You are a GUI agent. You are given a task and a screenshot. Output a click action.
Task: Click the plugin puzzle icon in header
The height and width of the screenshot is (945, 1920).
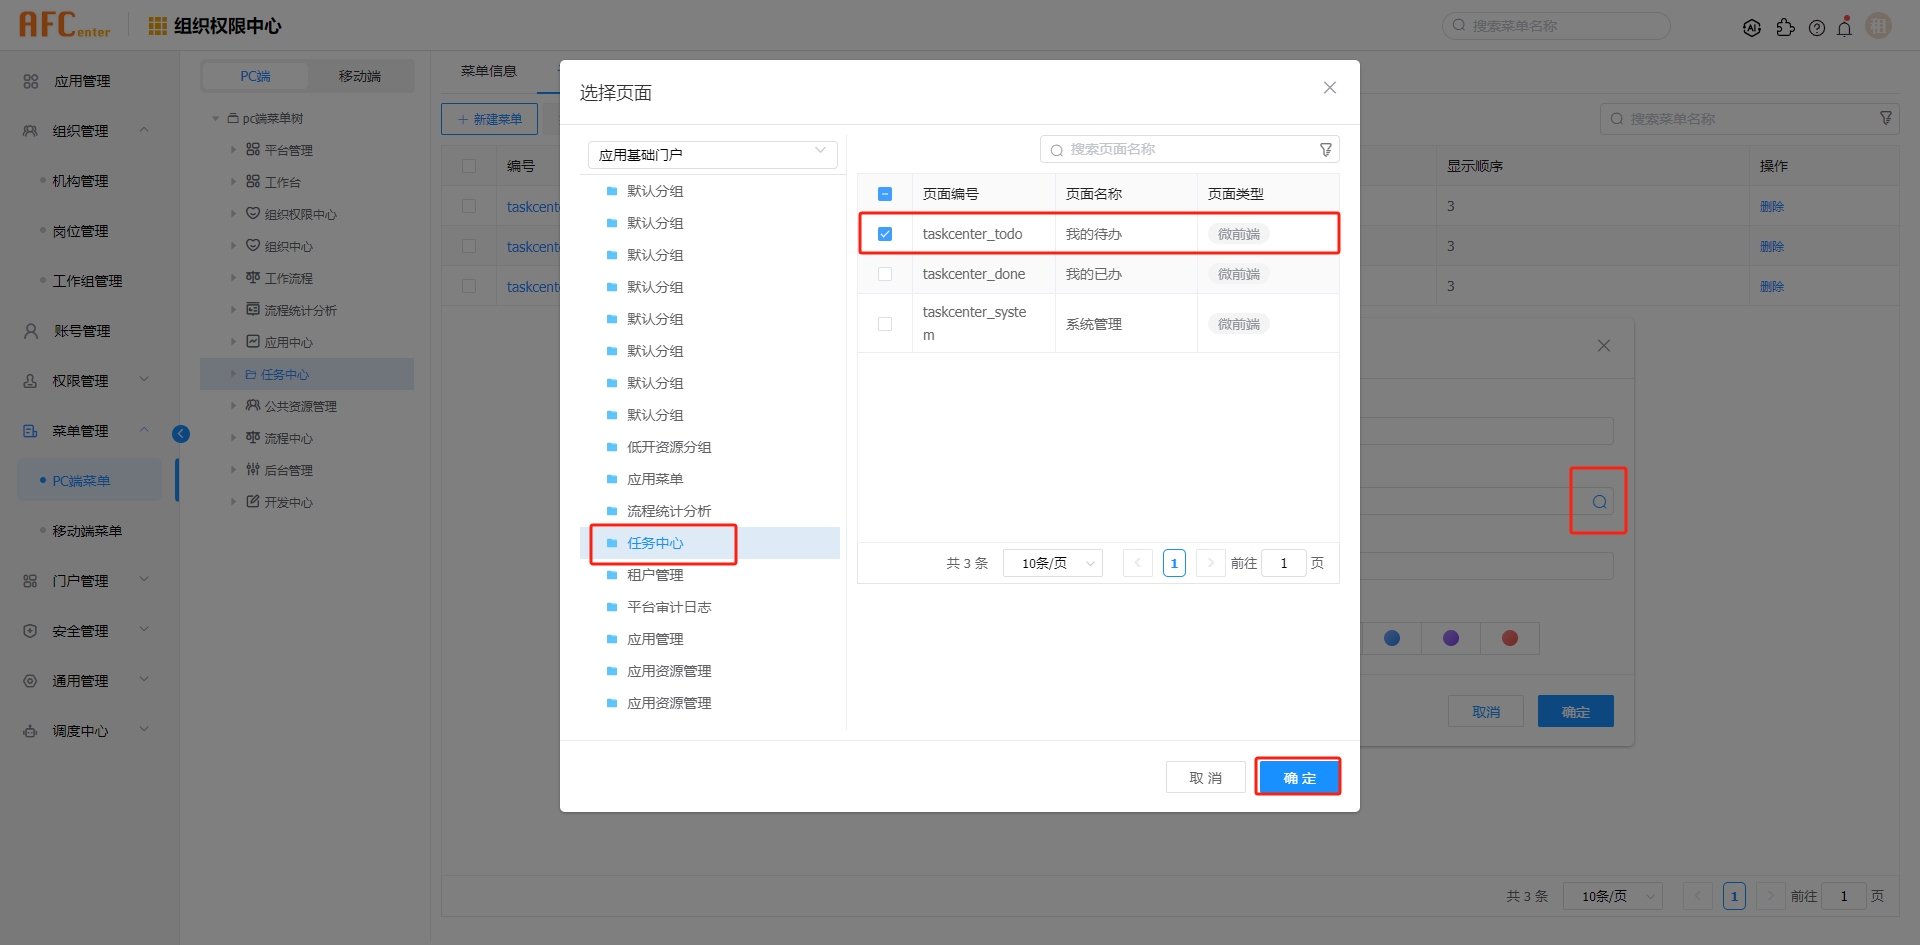[1787, 28]
